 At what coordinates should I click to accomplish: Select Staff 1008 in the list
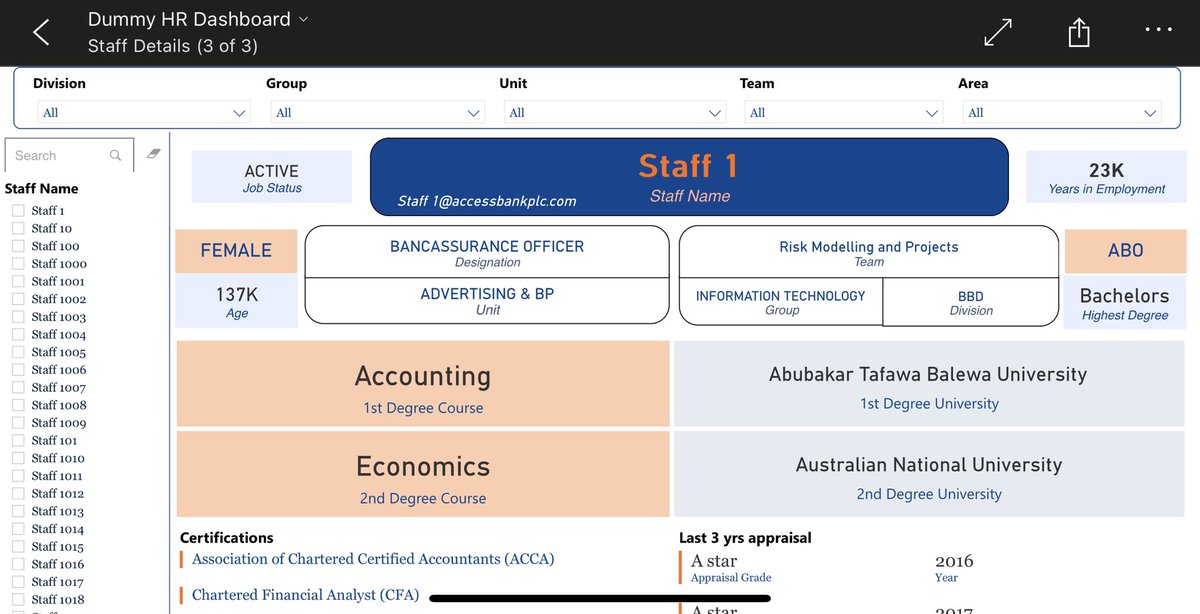[x=58, y=405]
